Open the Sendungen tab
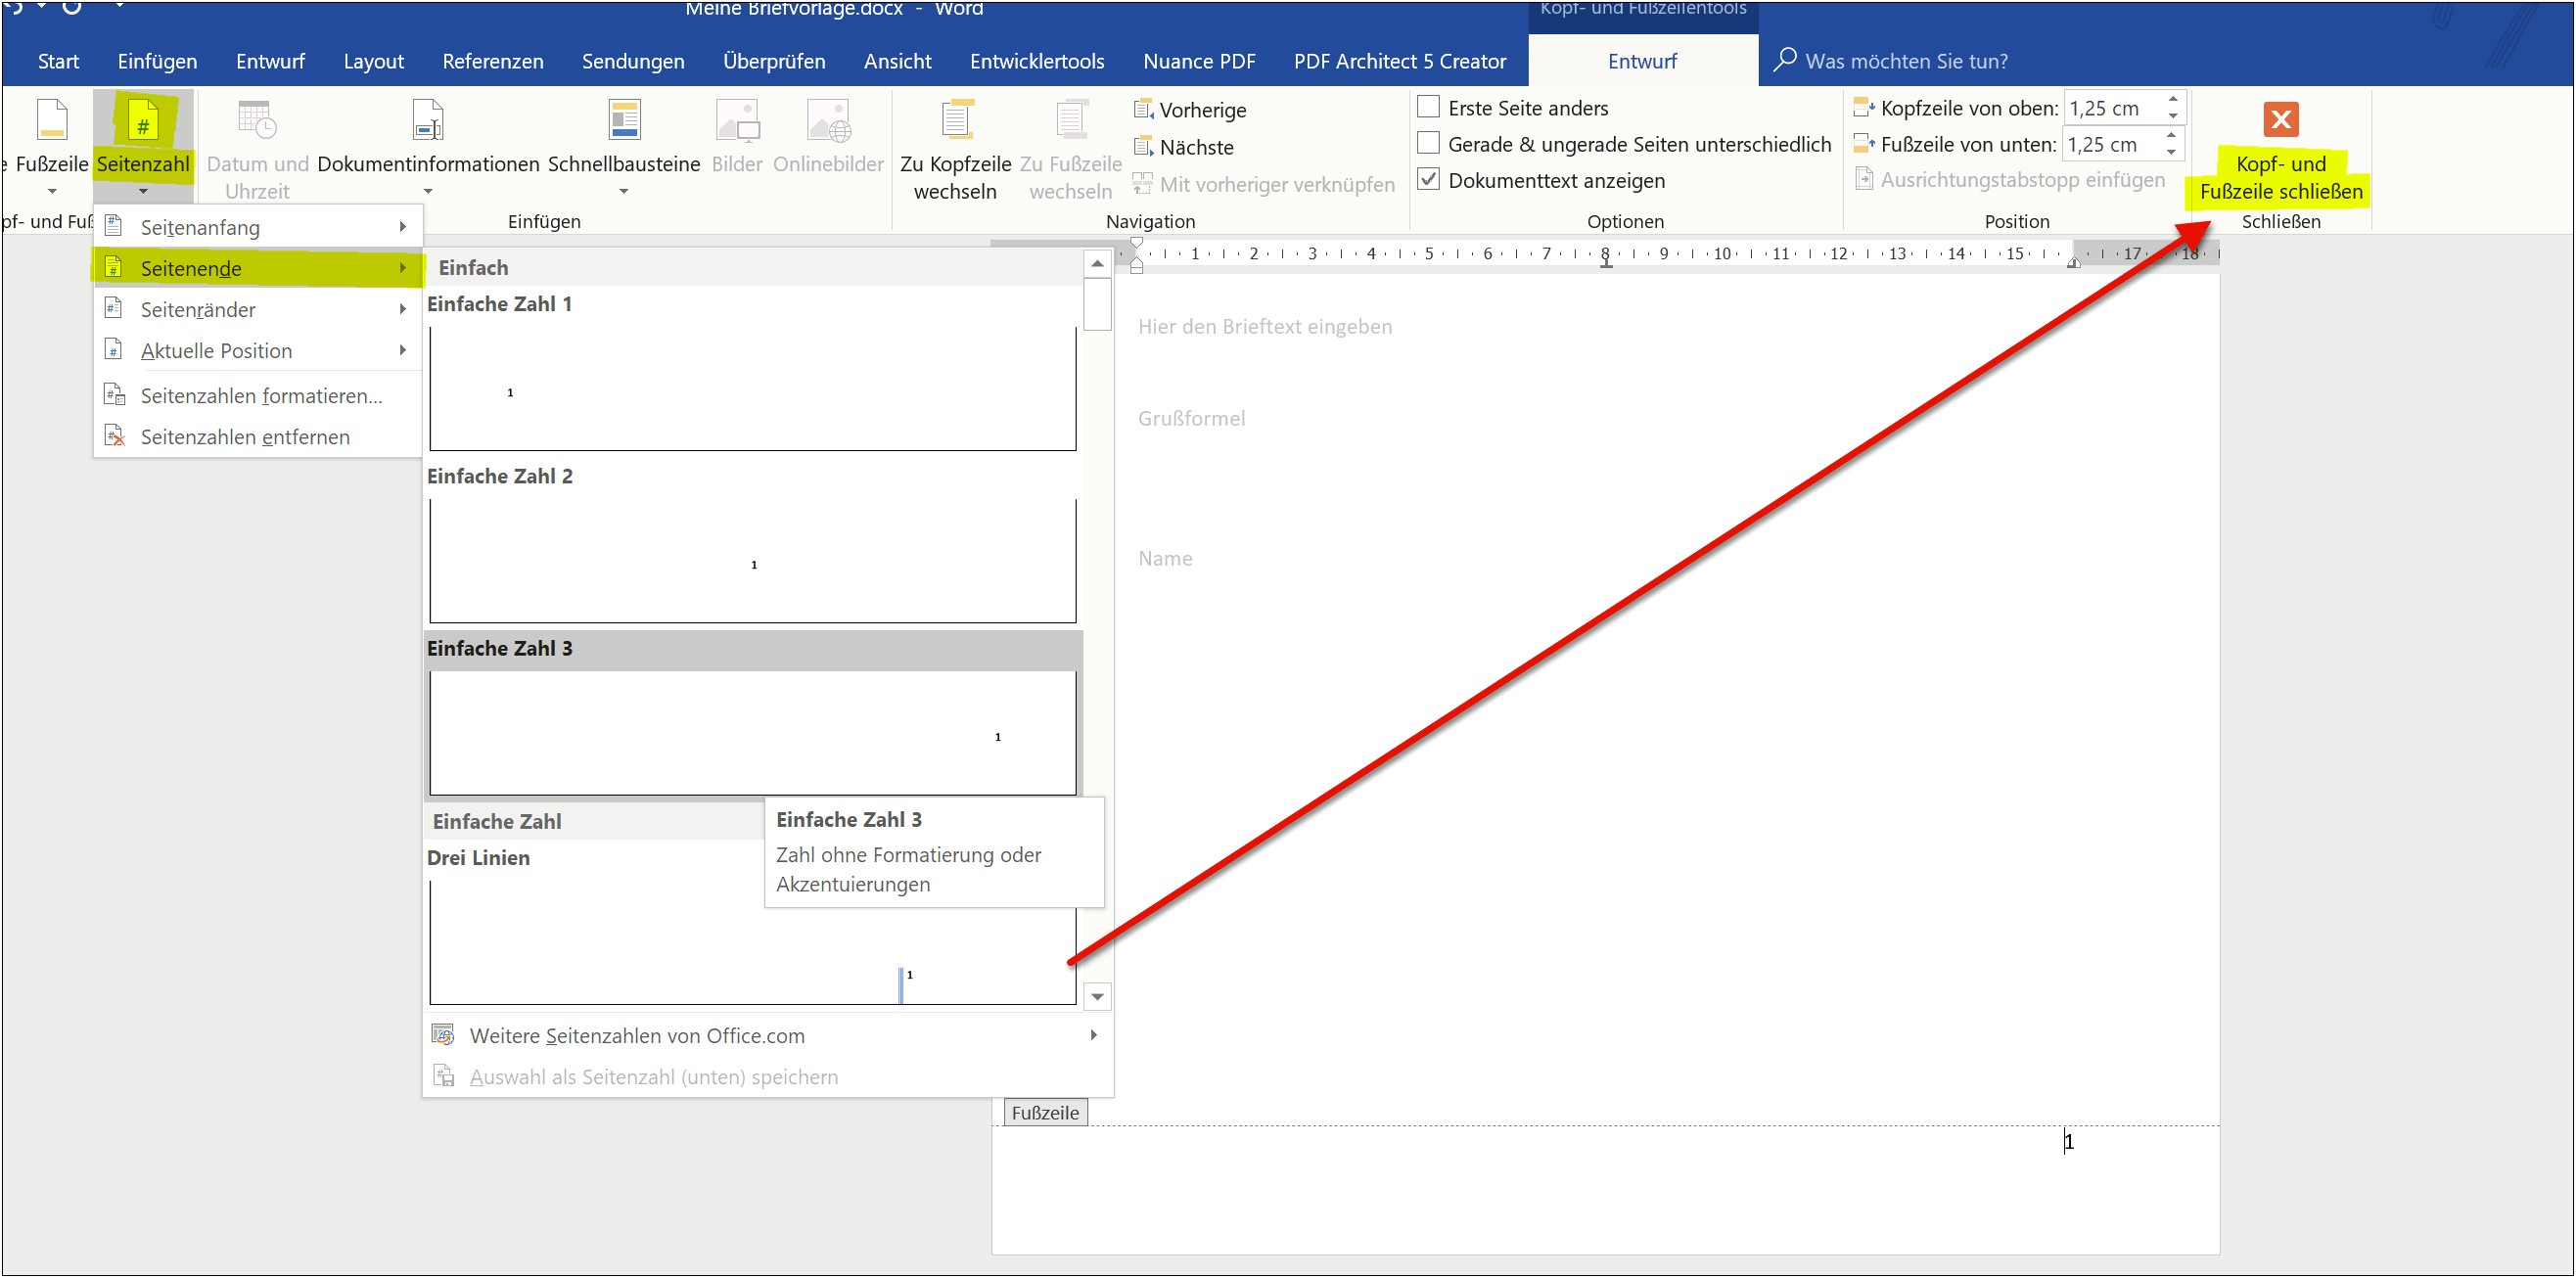This screenshot has width=2576, height=1278. click(633, 61)
